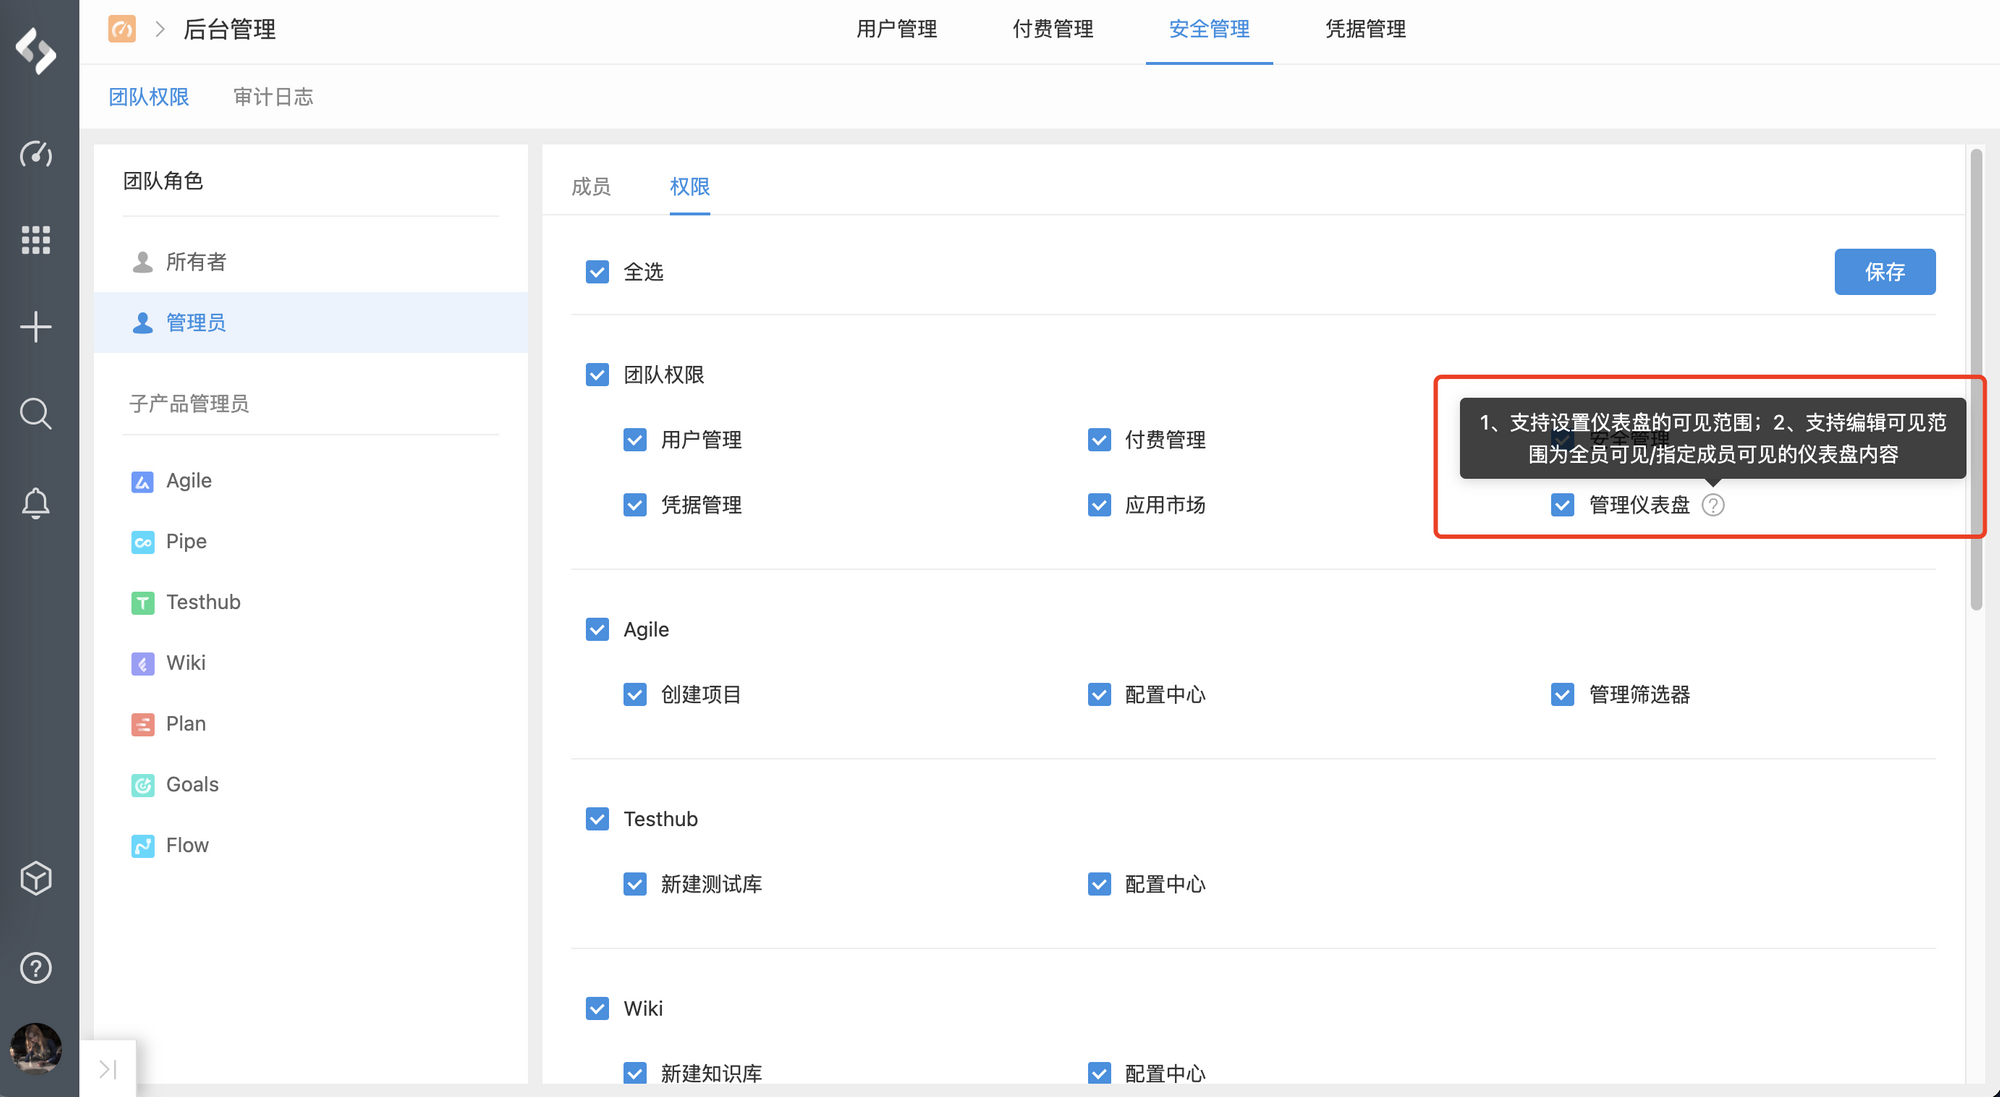The height and width of the screenshot is (1097, 2000).
Task: Click the 后台管理 breadcrumb title
Action: click(x=230, y=29)
